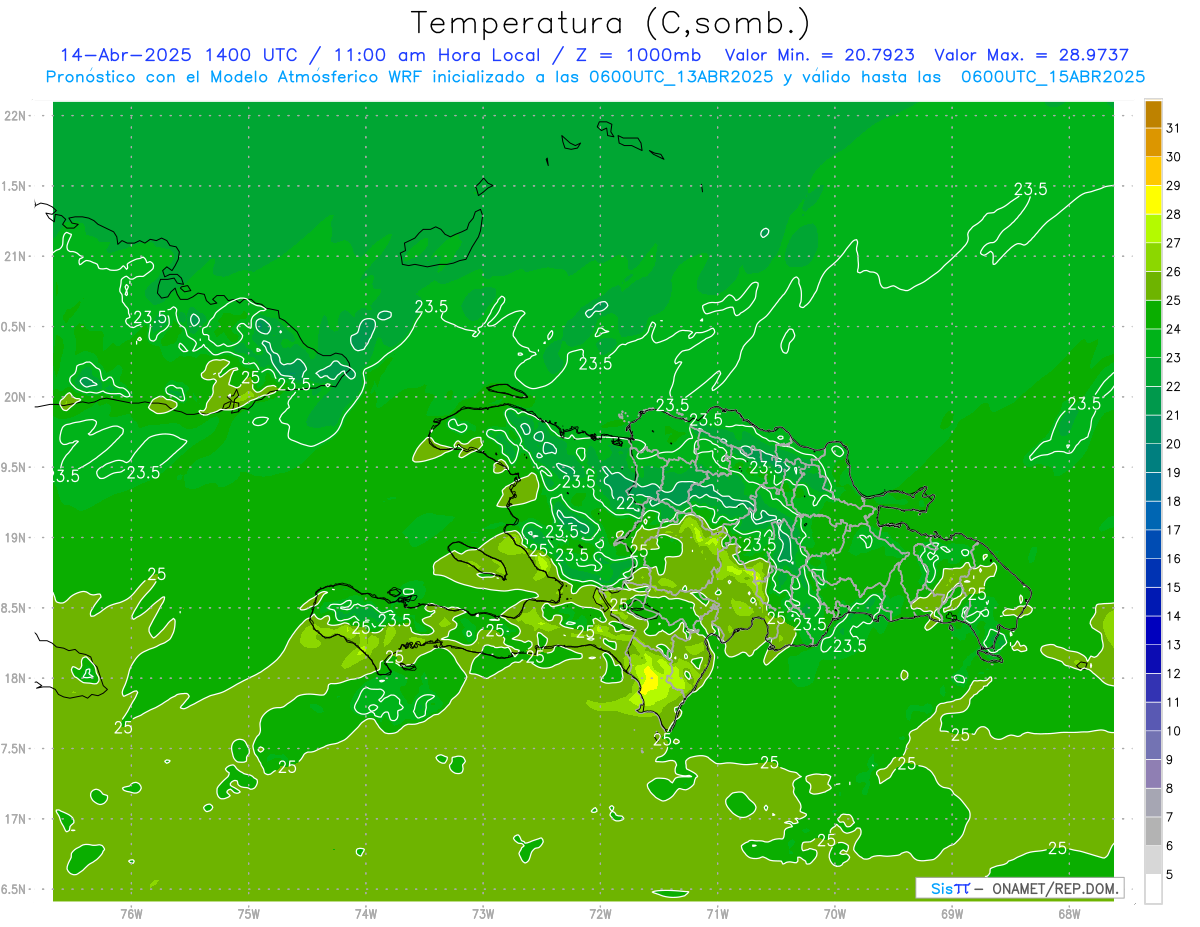Click the 75W longitude axis label
The height and width of the screenshot is (927, 1200).
(x=249, y=913)
